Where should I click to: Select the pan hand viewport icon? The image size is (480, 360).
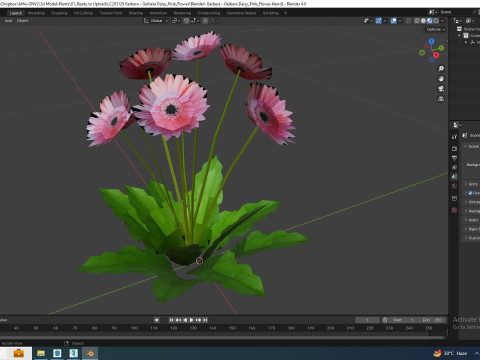coord(441,79)
